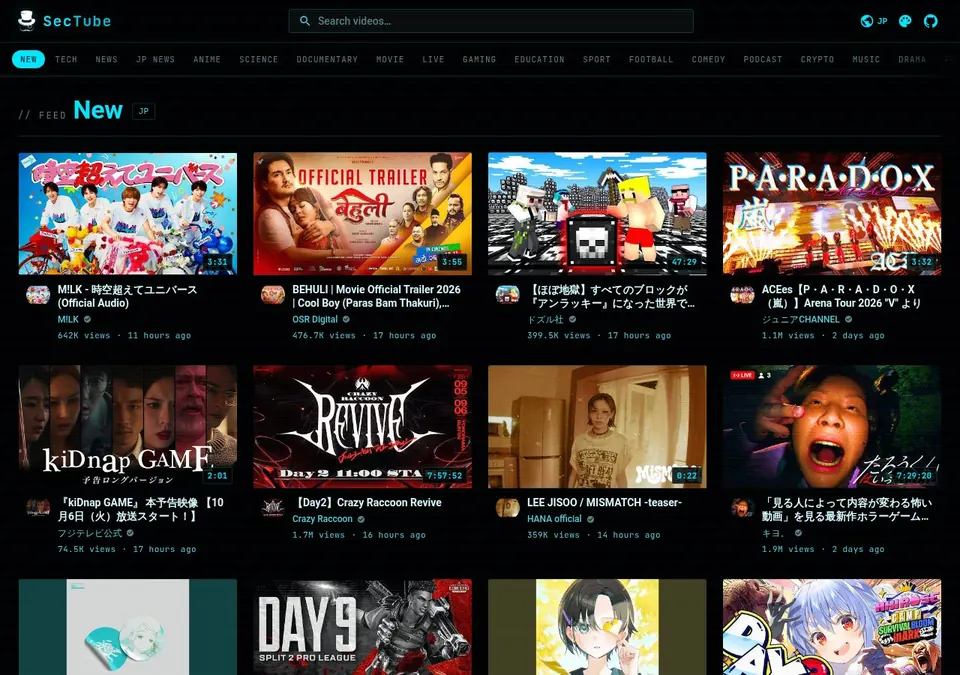Image resolution: width=960 pixels, height=675 pixels.
Task: Click ジュニアCHANNEL channel avatar
Action: point(742,295)
